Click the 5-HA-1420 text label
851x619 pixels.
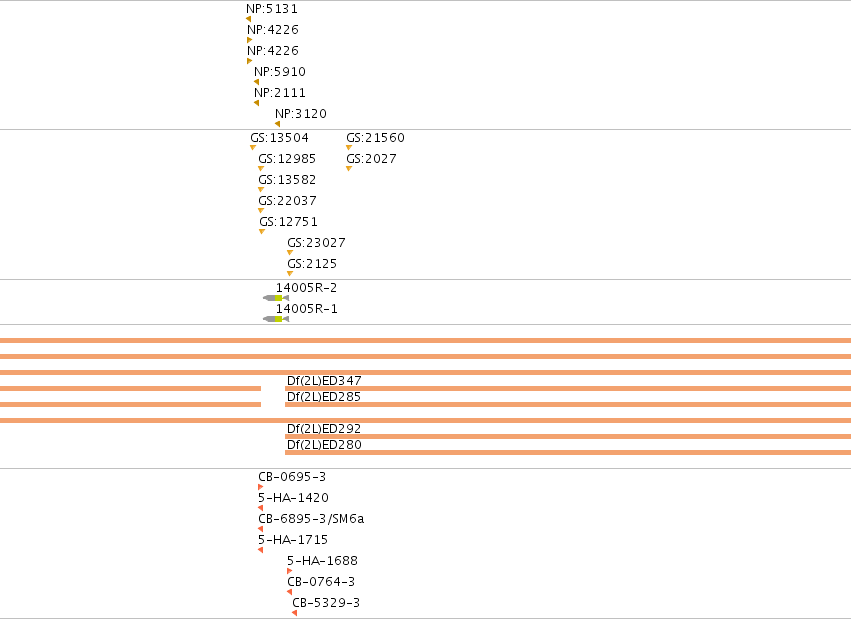[x=293, y=498]
